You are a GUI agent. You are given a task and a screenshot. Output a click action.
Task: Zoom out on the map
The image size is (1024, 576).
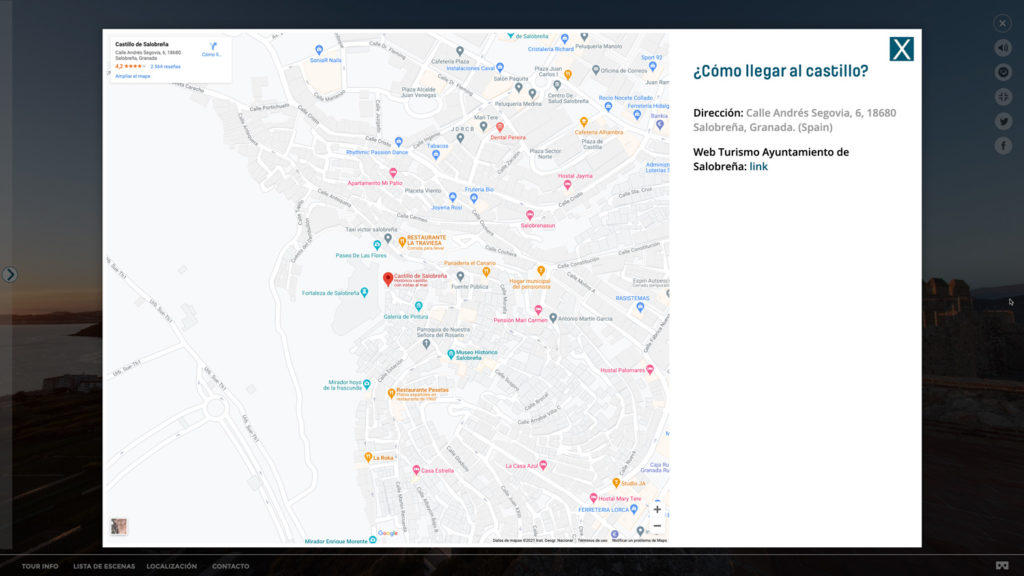(x=657, y=526)
